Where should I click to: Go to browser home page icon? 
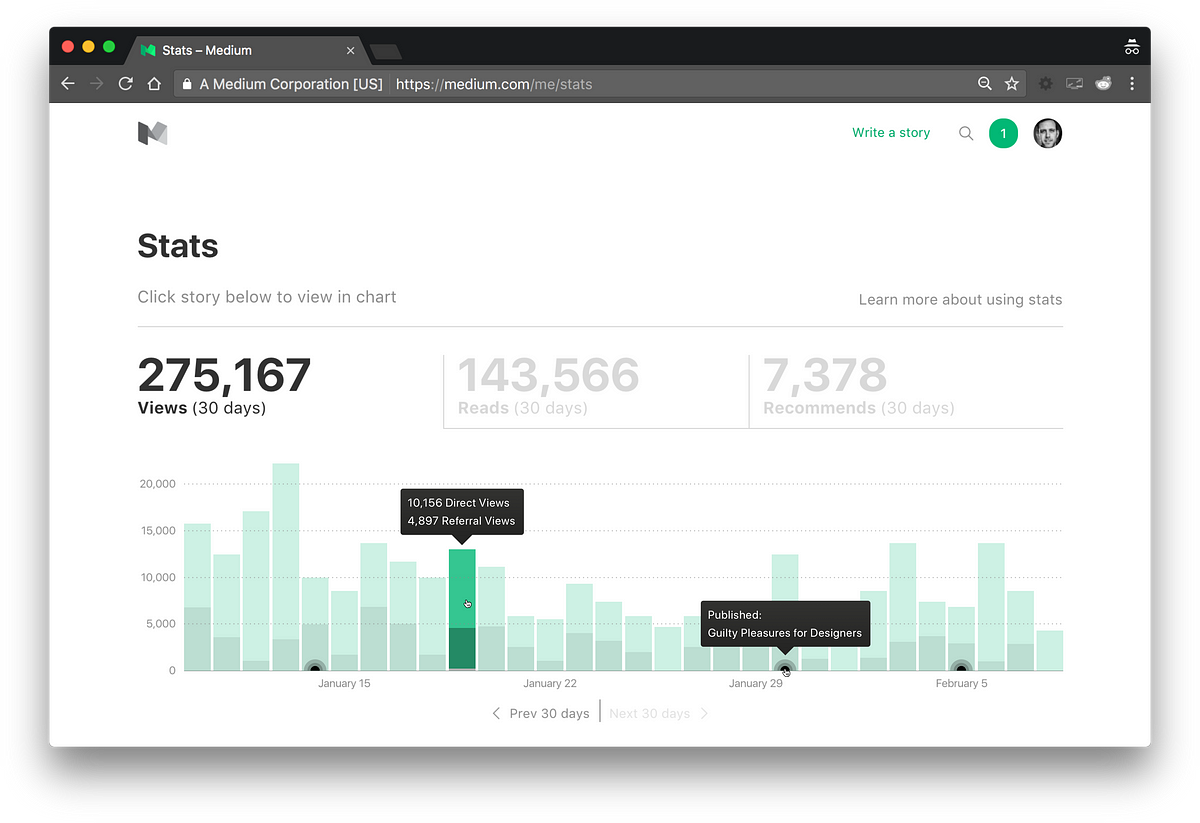click(154, 84)
